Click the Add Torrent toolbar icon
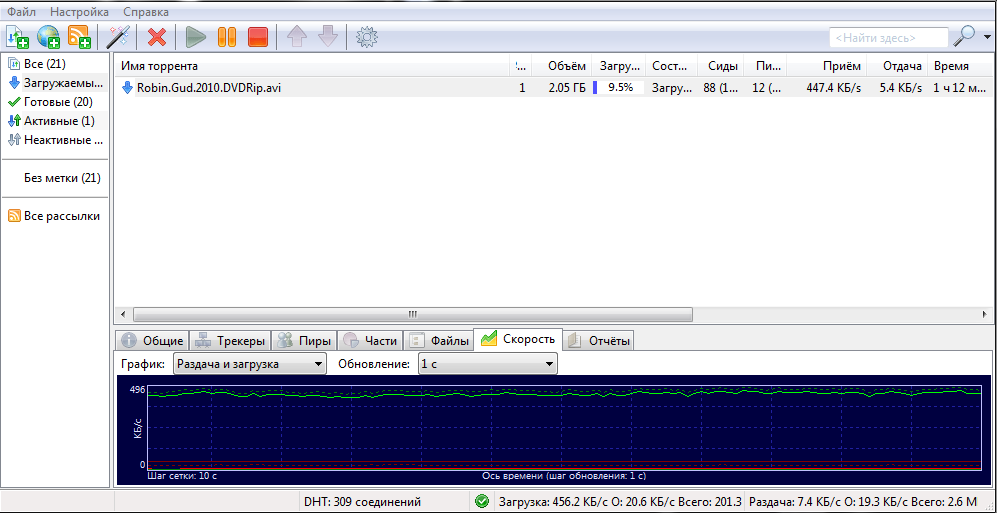The width and height of the screenshot is (997, 513). 17,37
